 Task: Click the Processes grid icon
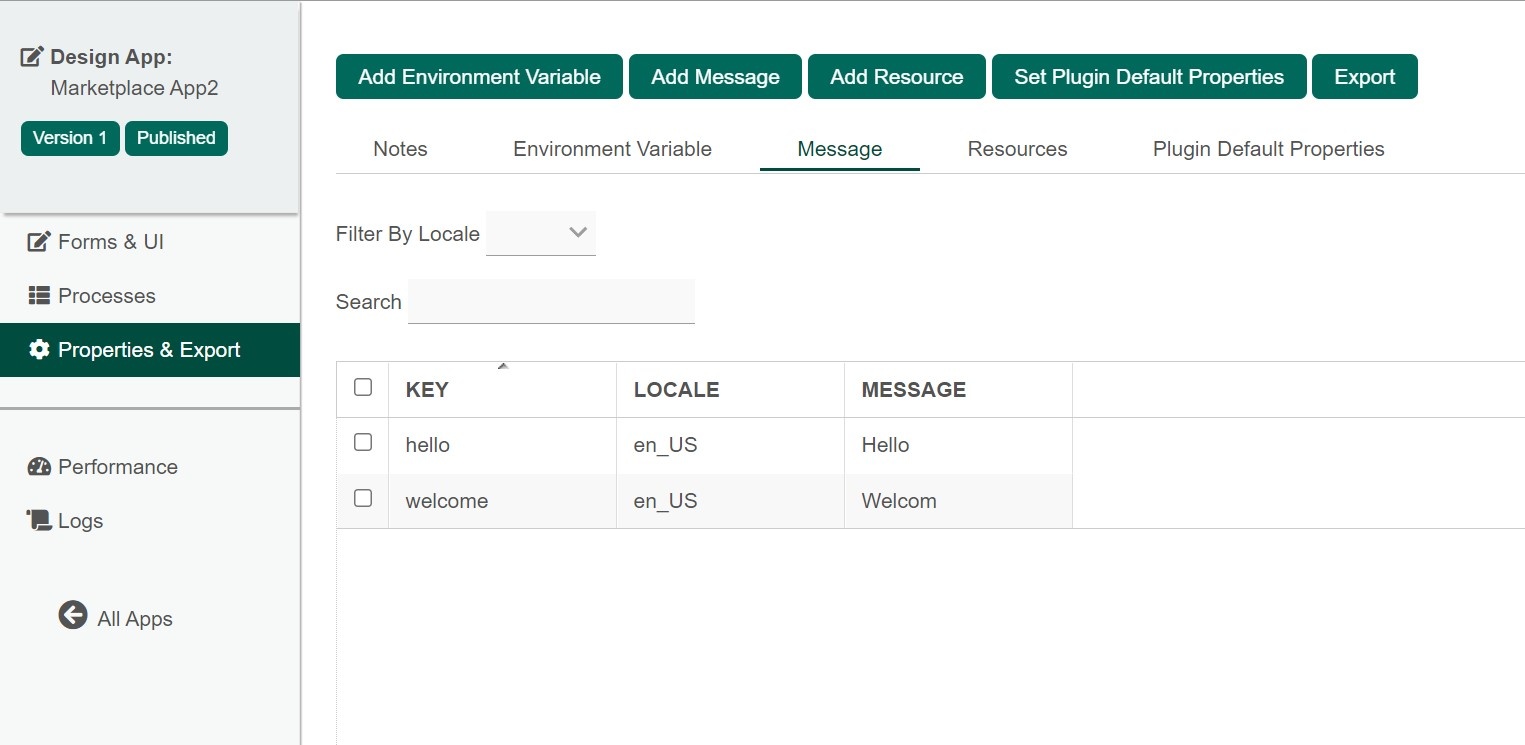[39, 296]
